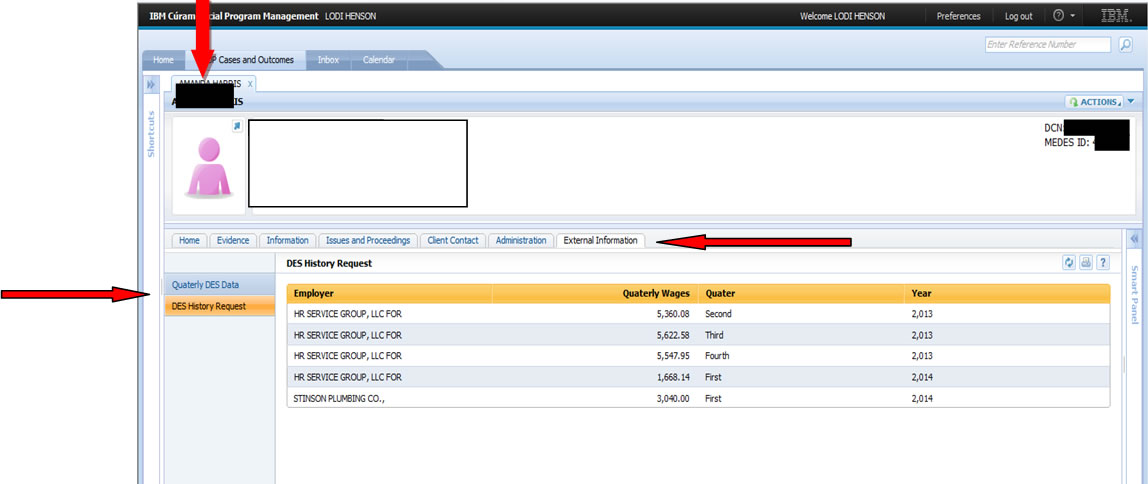
Task: Sort by the Year column header
Action: coord(1007,294)
